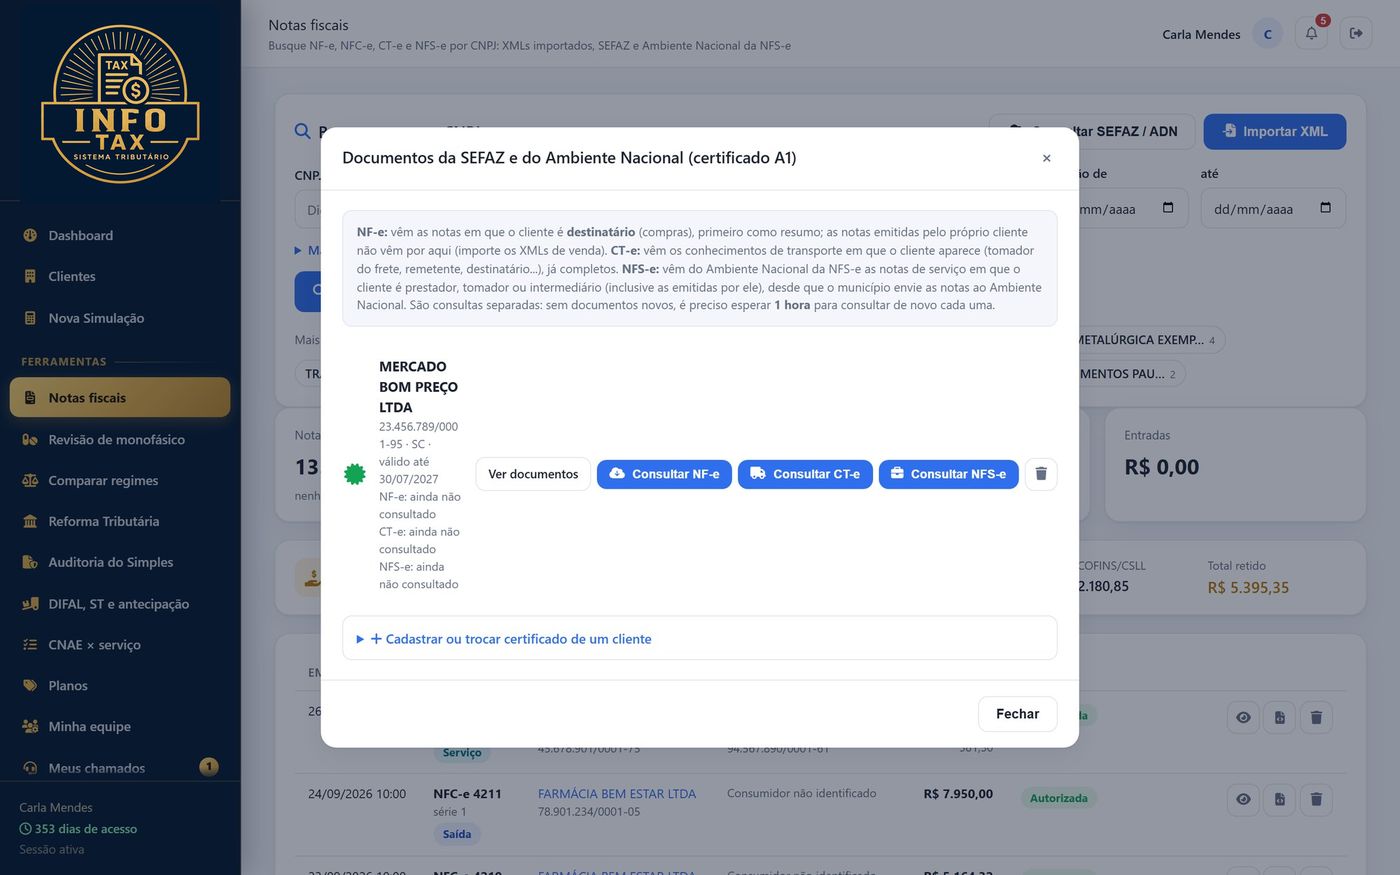Image resolution: width=1400 pixels, height=875 pixels.
Task: Click the Carla Mendes avatar circle
Action: [1268, 34]
